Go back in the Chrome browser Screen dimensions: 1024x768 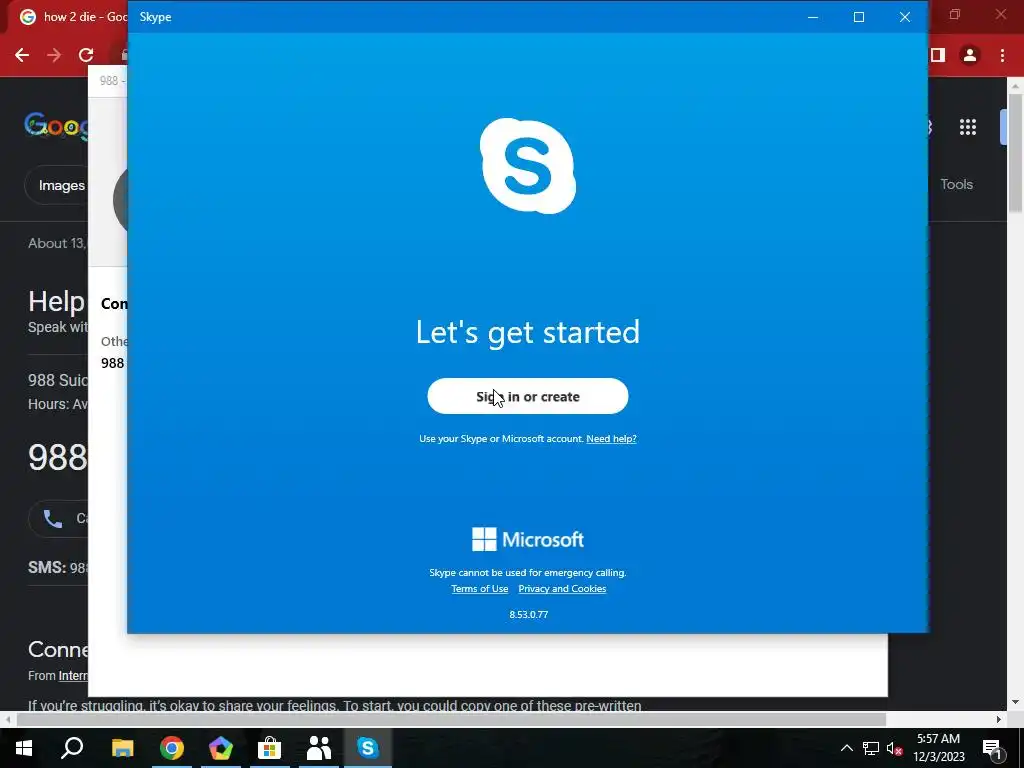[22, 55]
